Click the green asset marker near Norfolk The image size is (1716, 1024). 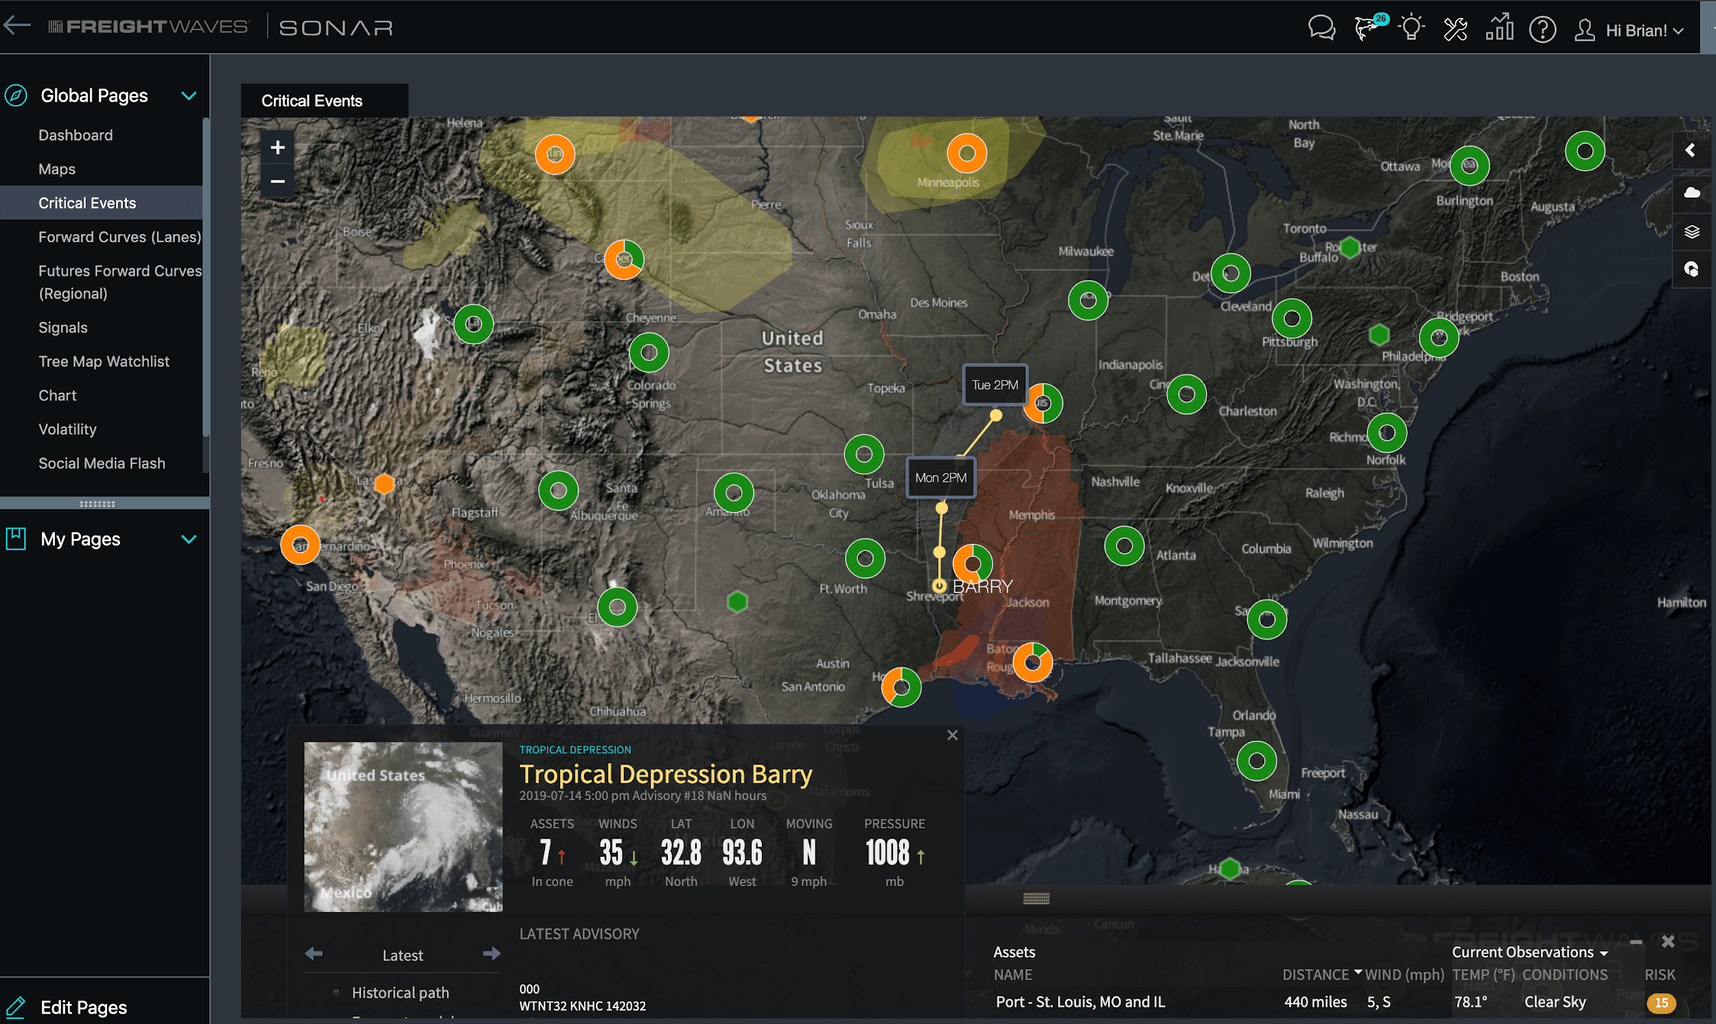click(x=1387, y=433)
